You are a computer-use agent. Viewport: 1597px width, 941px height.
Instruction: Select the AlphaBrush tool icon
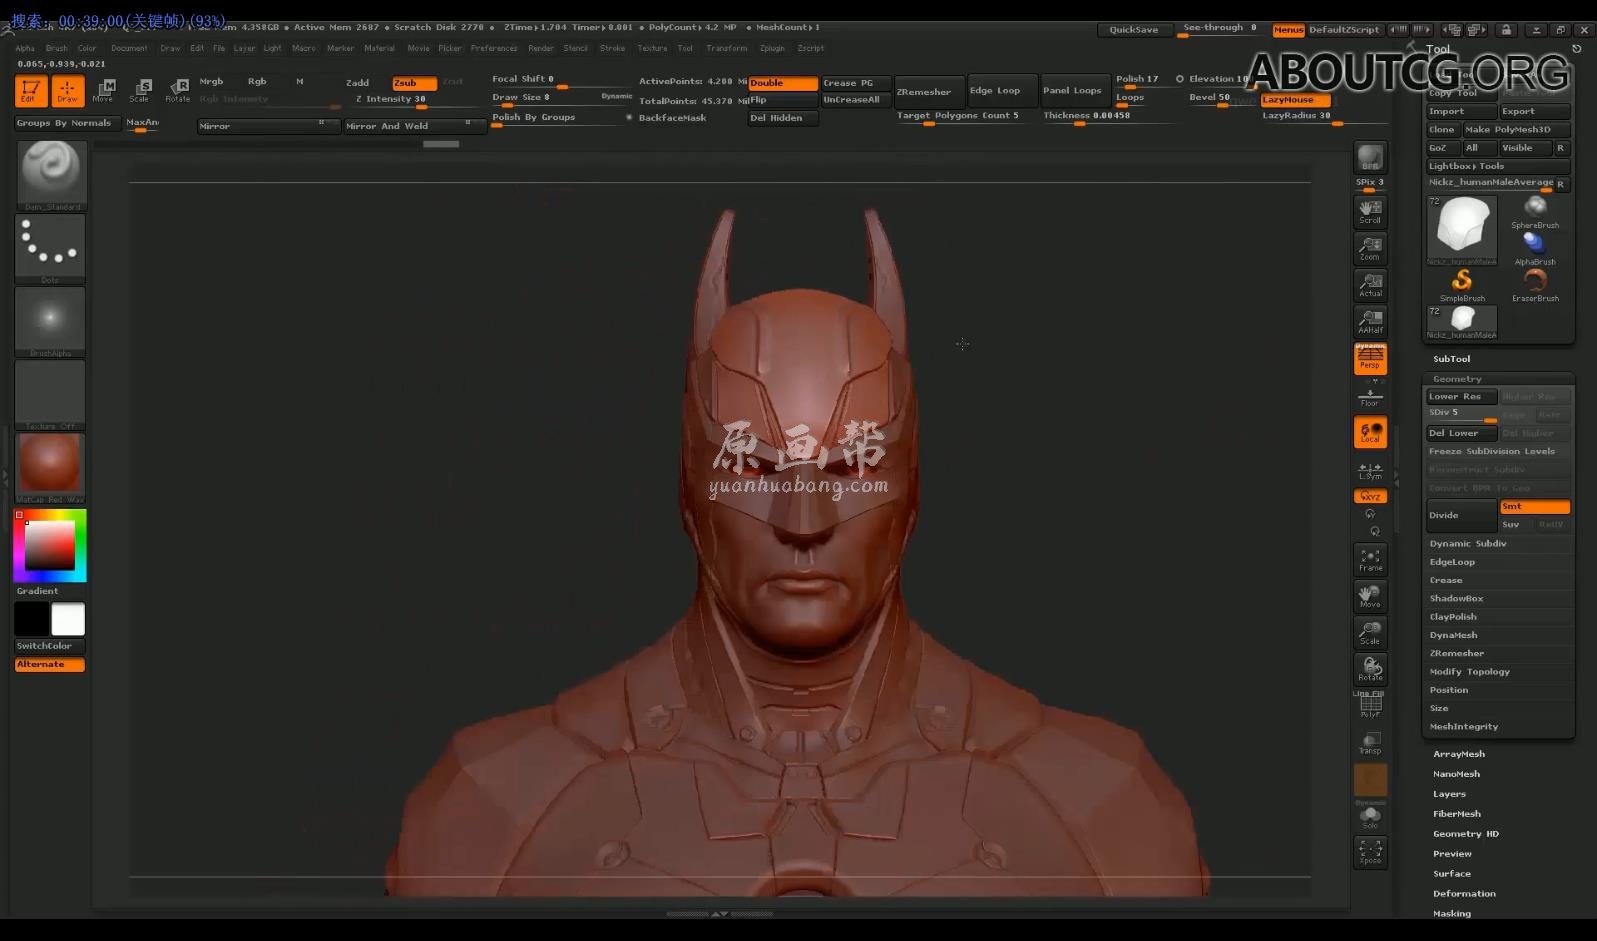(x=1535, y=249)
